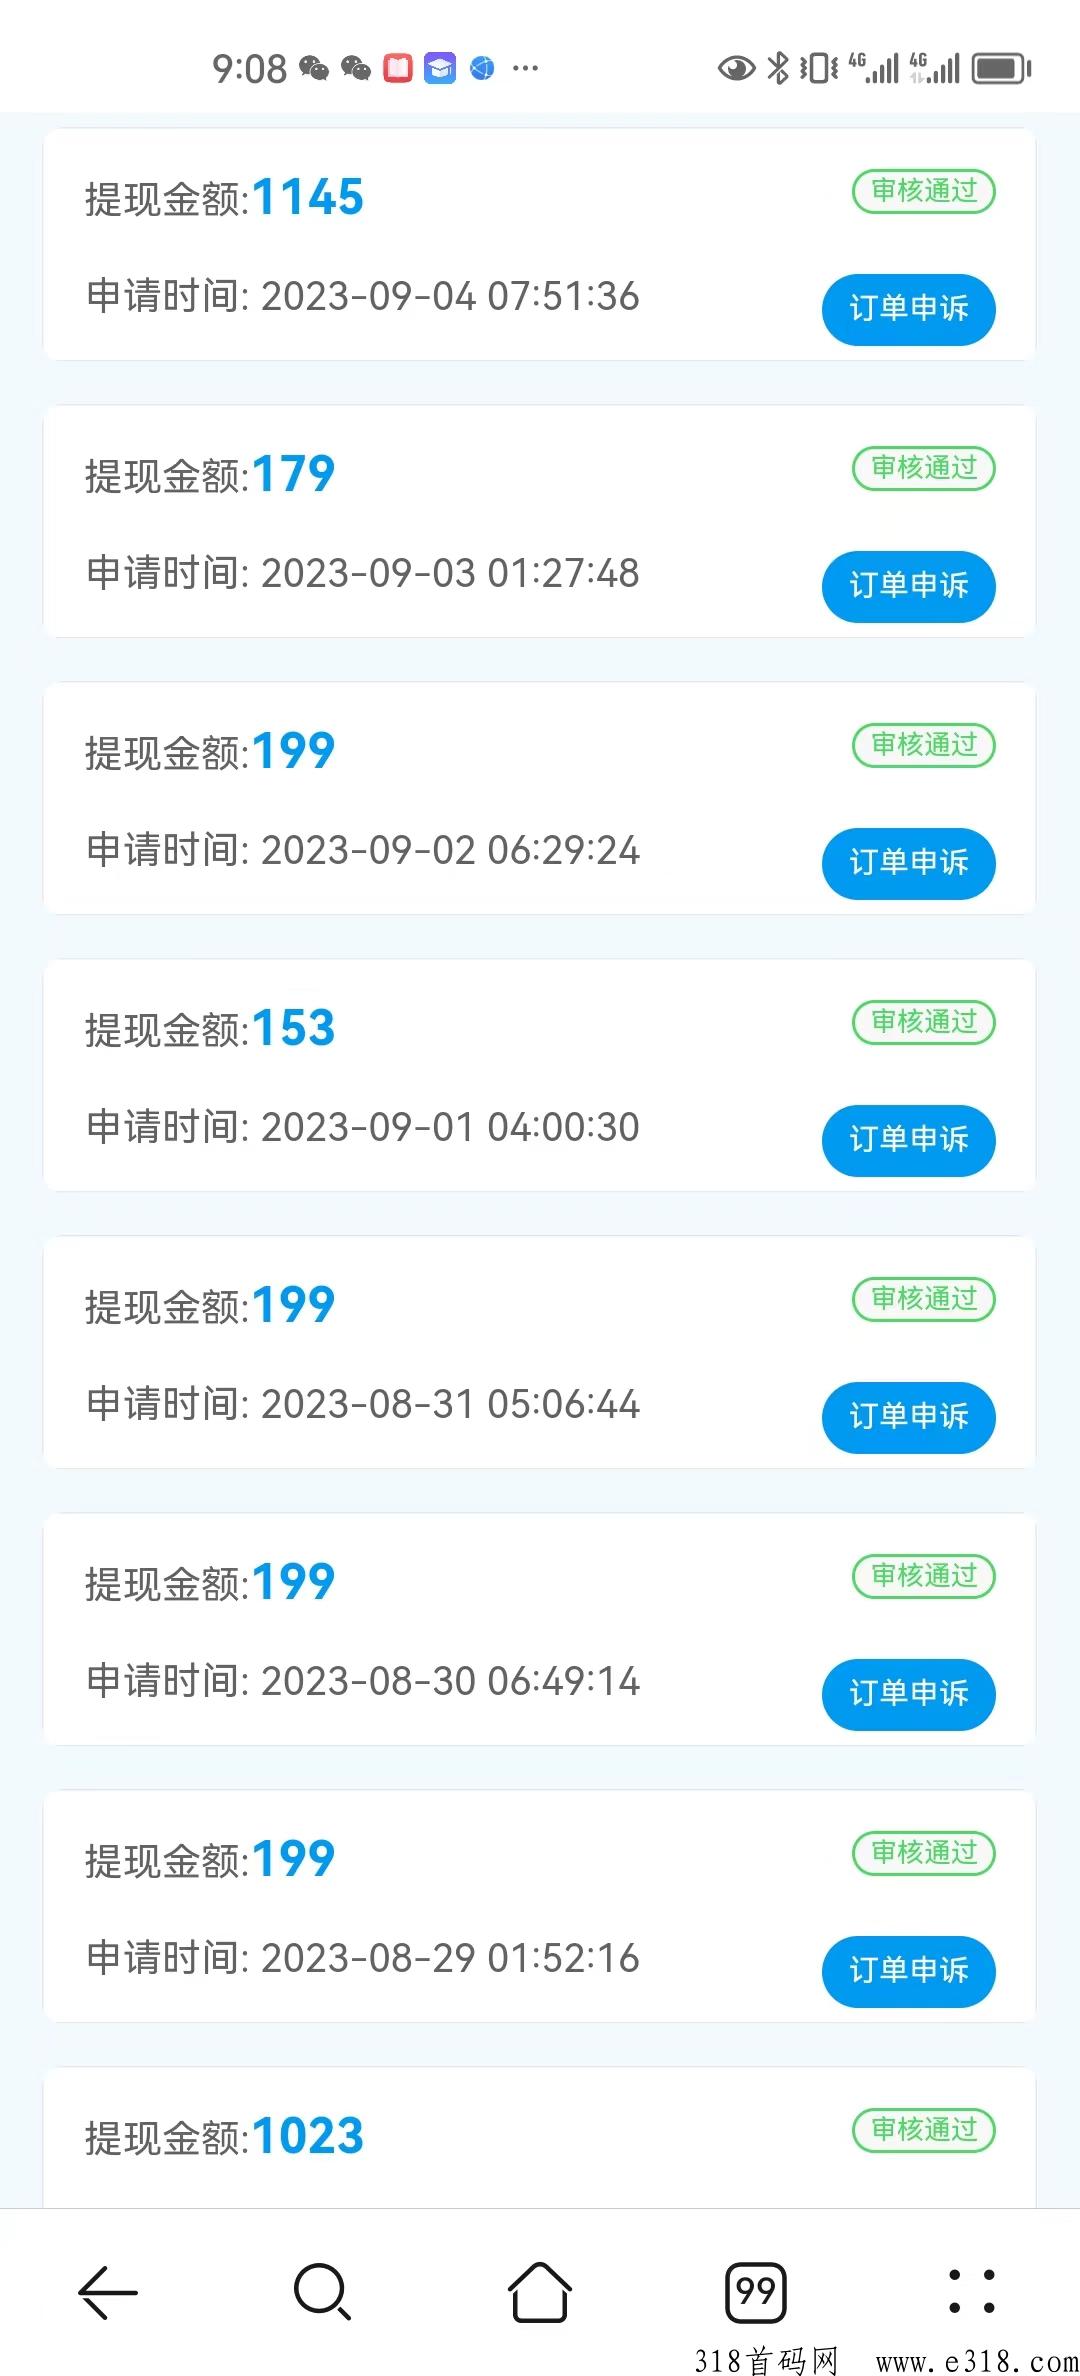Go to the browser home icon
Screen dimensions: 1080x2376
pos(540,2291)
